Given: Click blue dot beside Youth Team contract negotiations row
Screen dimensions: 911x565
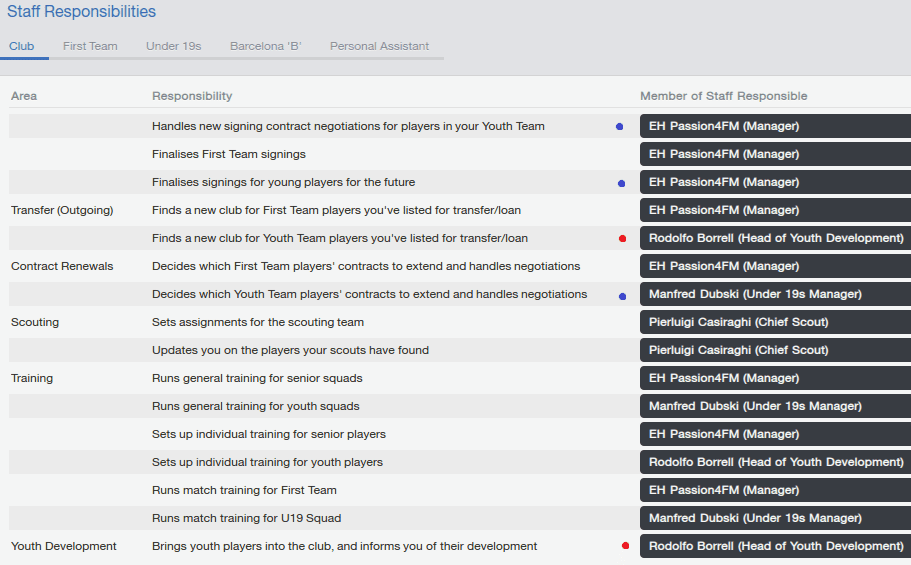Looking at the screenshot, I should click(620, 127).
